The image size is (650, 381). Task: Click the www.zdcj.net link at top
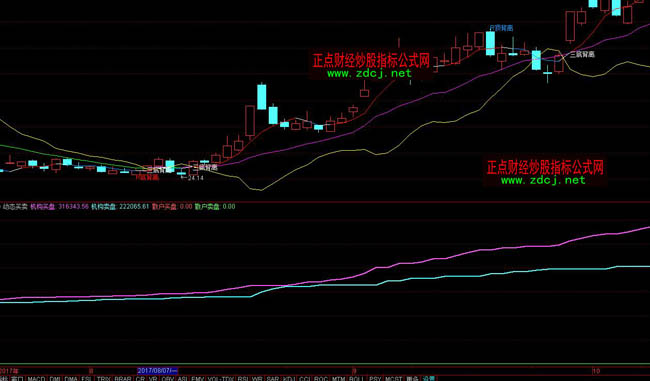point(369,73)
